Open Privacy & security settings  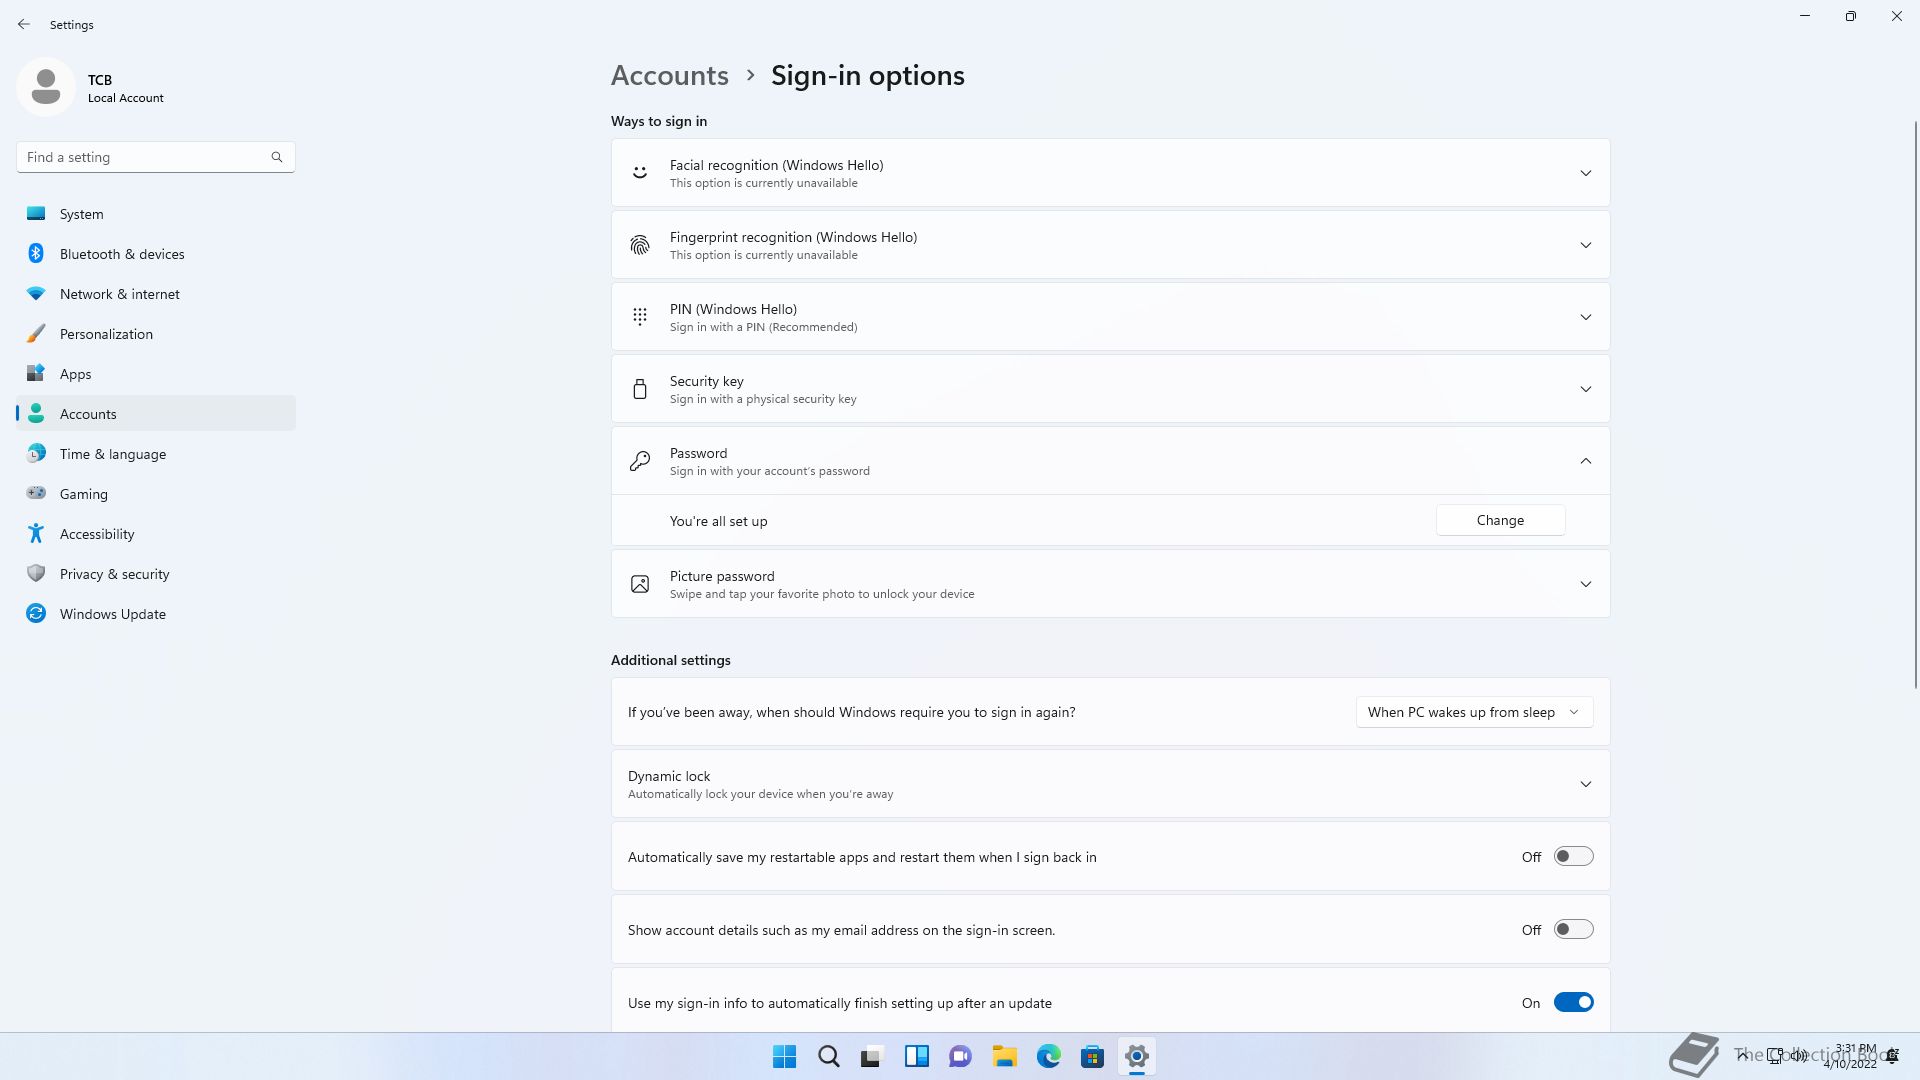coord(156,574)
